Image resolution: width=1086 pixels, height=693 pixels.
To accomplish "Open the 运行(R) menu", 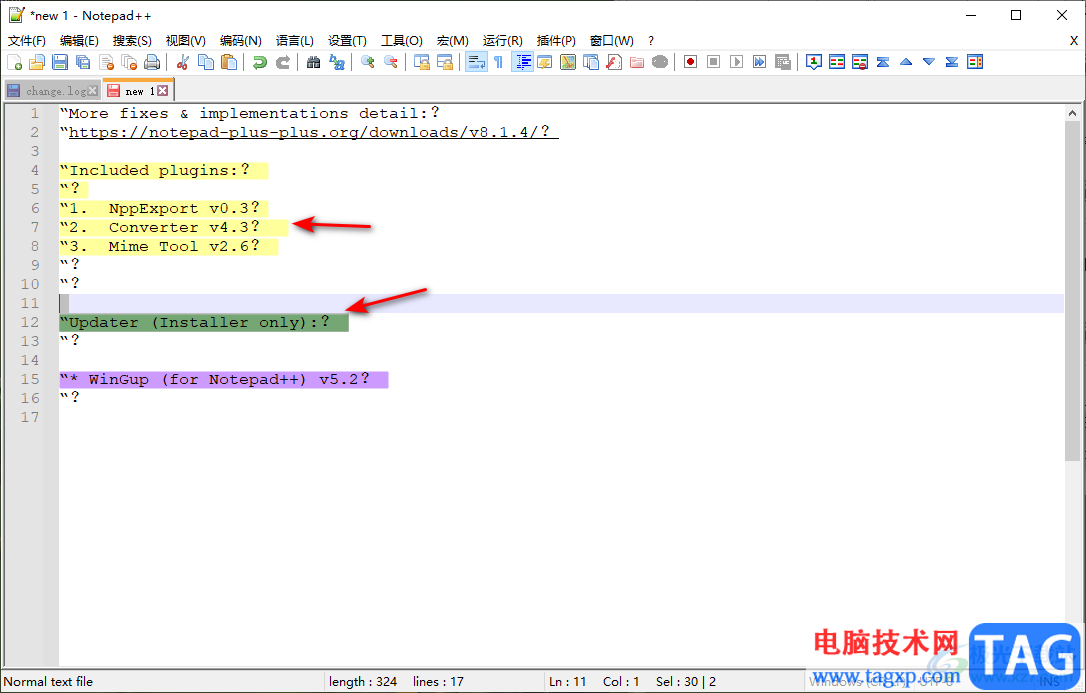I will 503,41.
